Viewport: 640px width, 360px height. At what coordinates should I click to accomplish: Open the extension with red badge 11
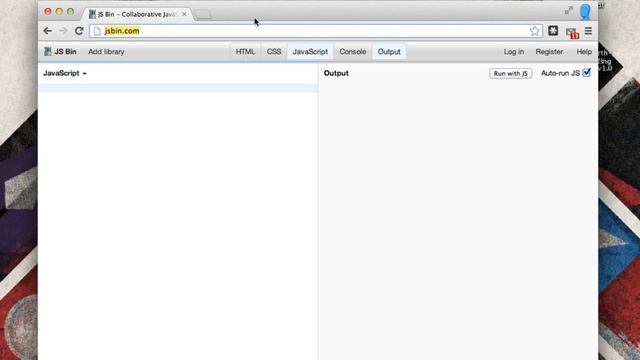click(572, 33)
